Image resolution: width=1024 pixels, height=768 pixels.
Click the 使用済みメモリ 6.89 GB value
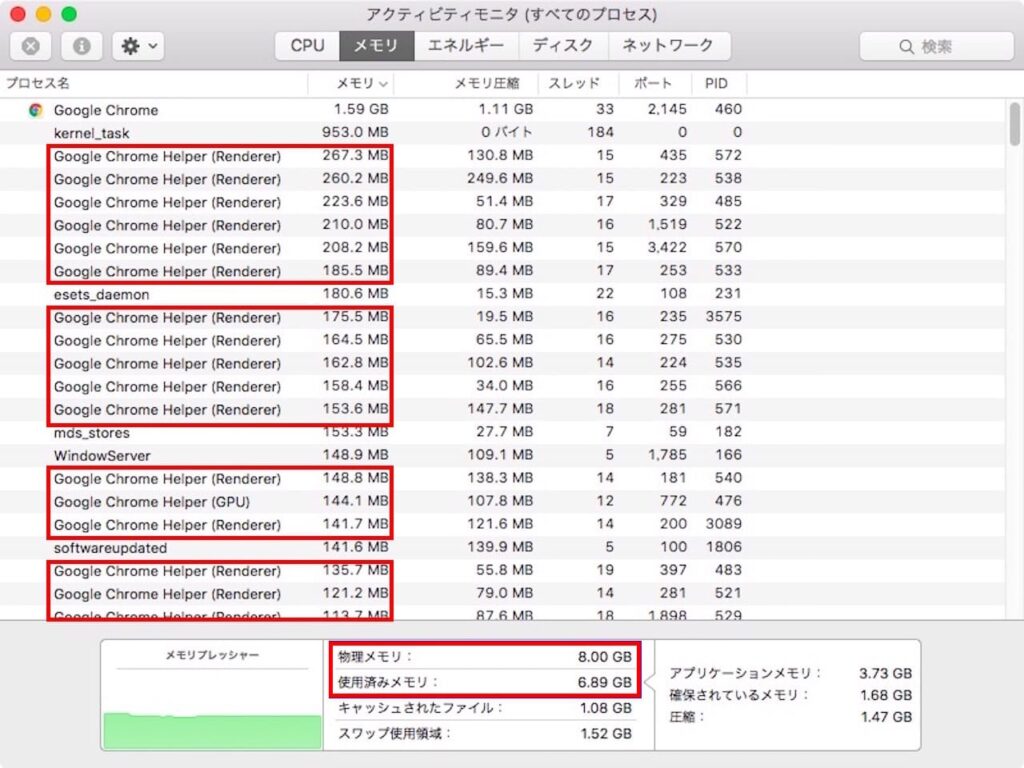click(604, 682)
